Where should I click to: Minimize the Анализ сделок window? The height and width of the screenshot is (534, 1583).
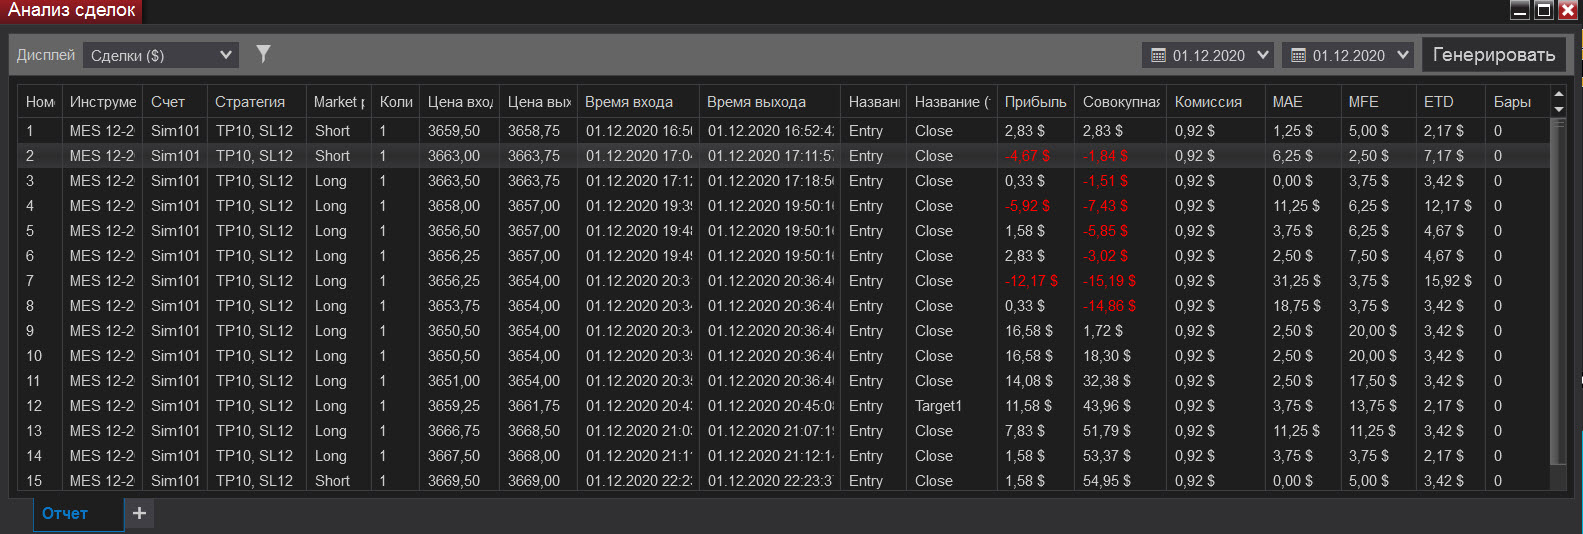(1520, 10)
